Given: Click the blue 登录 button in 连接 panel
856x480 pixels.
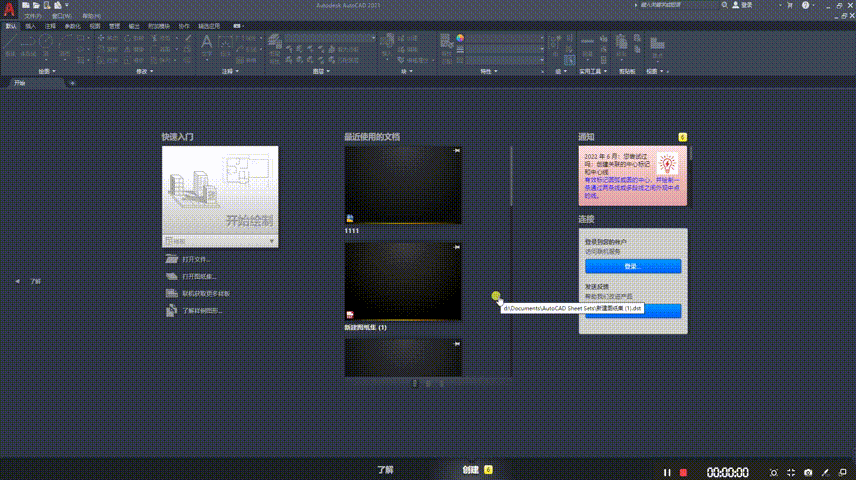Looking at the screenshot, I should click(633, 266).
